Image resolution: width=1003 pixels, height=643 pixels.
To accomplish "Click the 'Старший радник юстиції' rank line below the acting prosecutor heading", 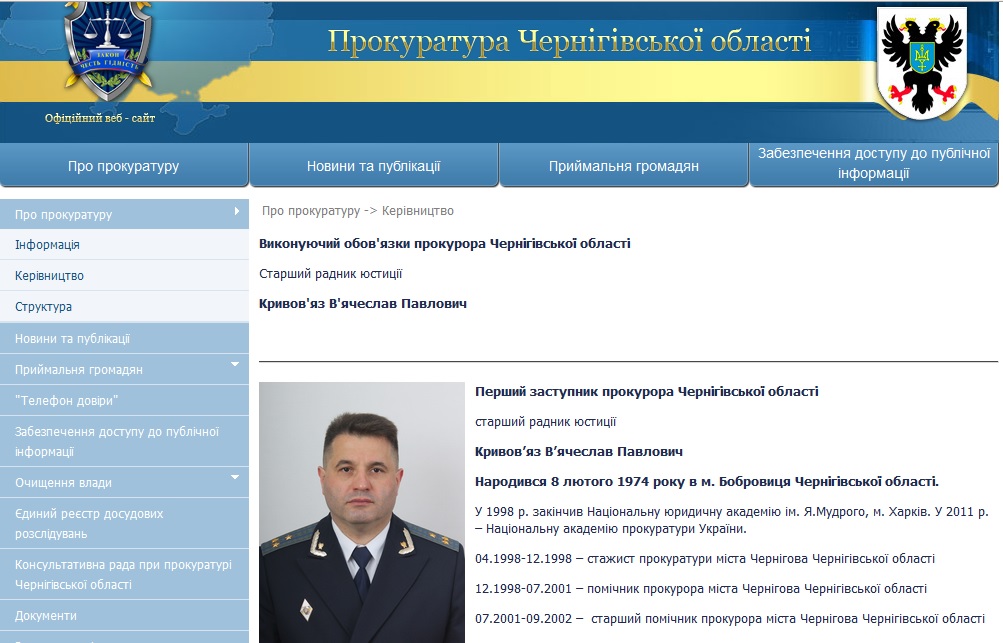I will [331, 274].
